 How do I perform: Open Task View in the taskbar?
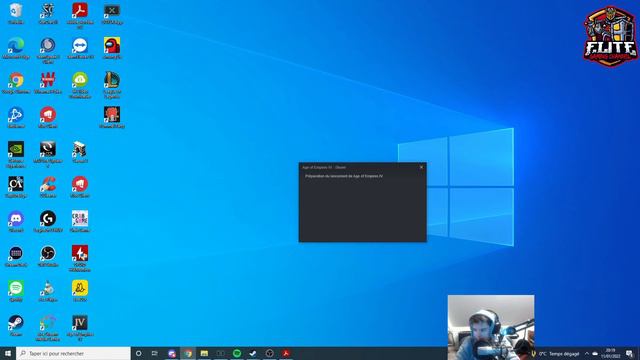click(x=155, y=353)
